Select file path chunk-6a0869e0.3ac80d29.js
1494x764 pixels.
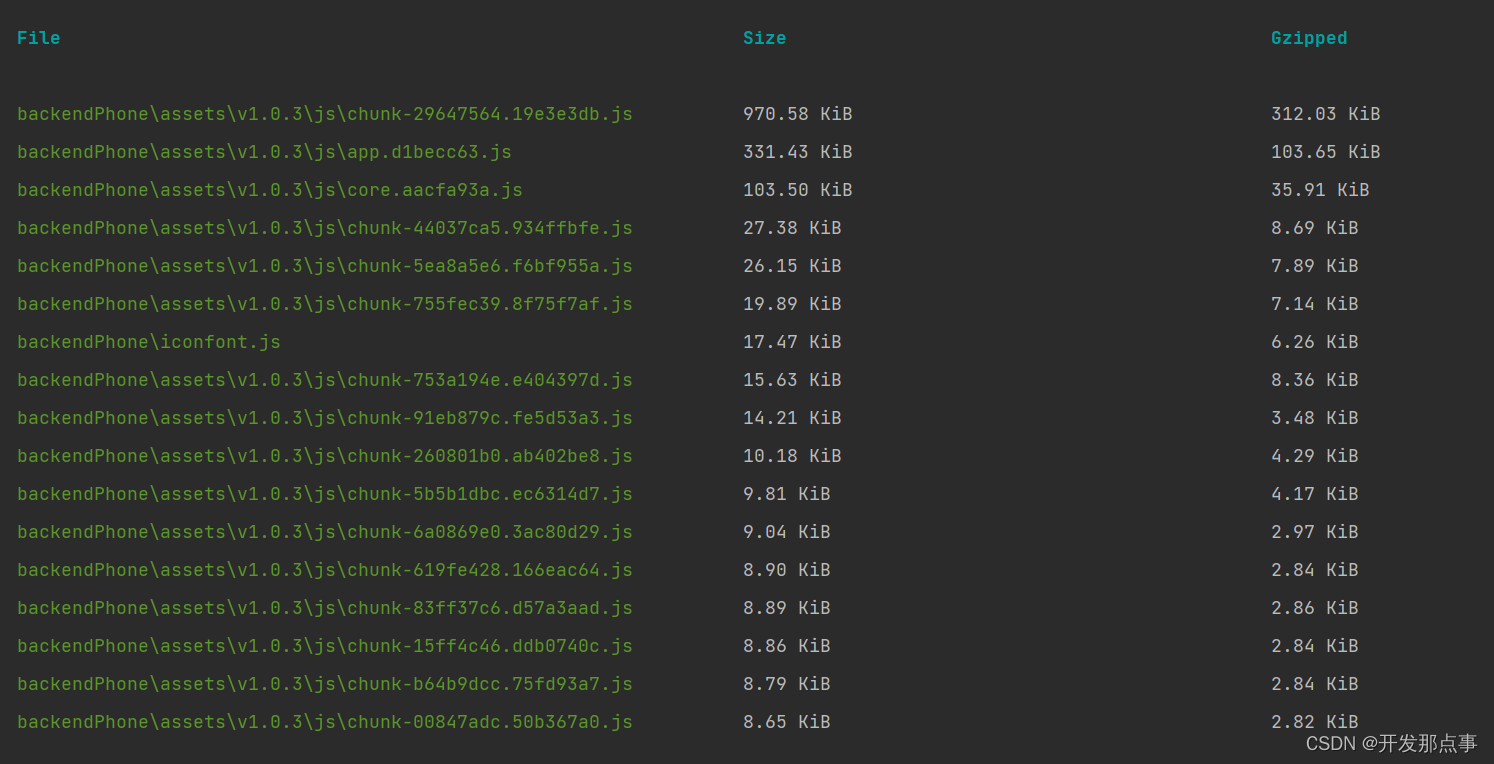(x=325, y=532)
